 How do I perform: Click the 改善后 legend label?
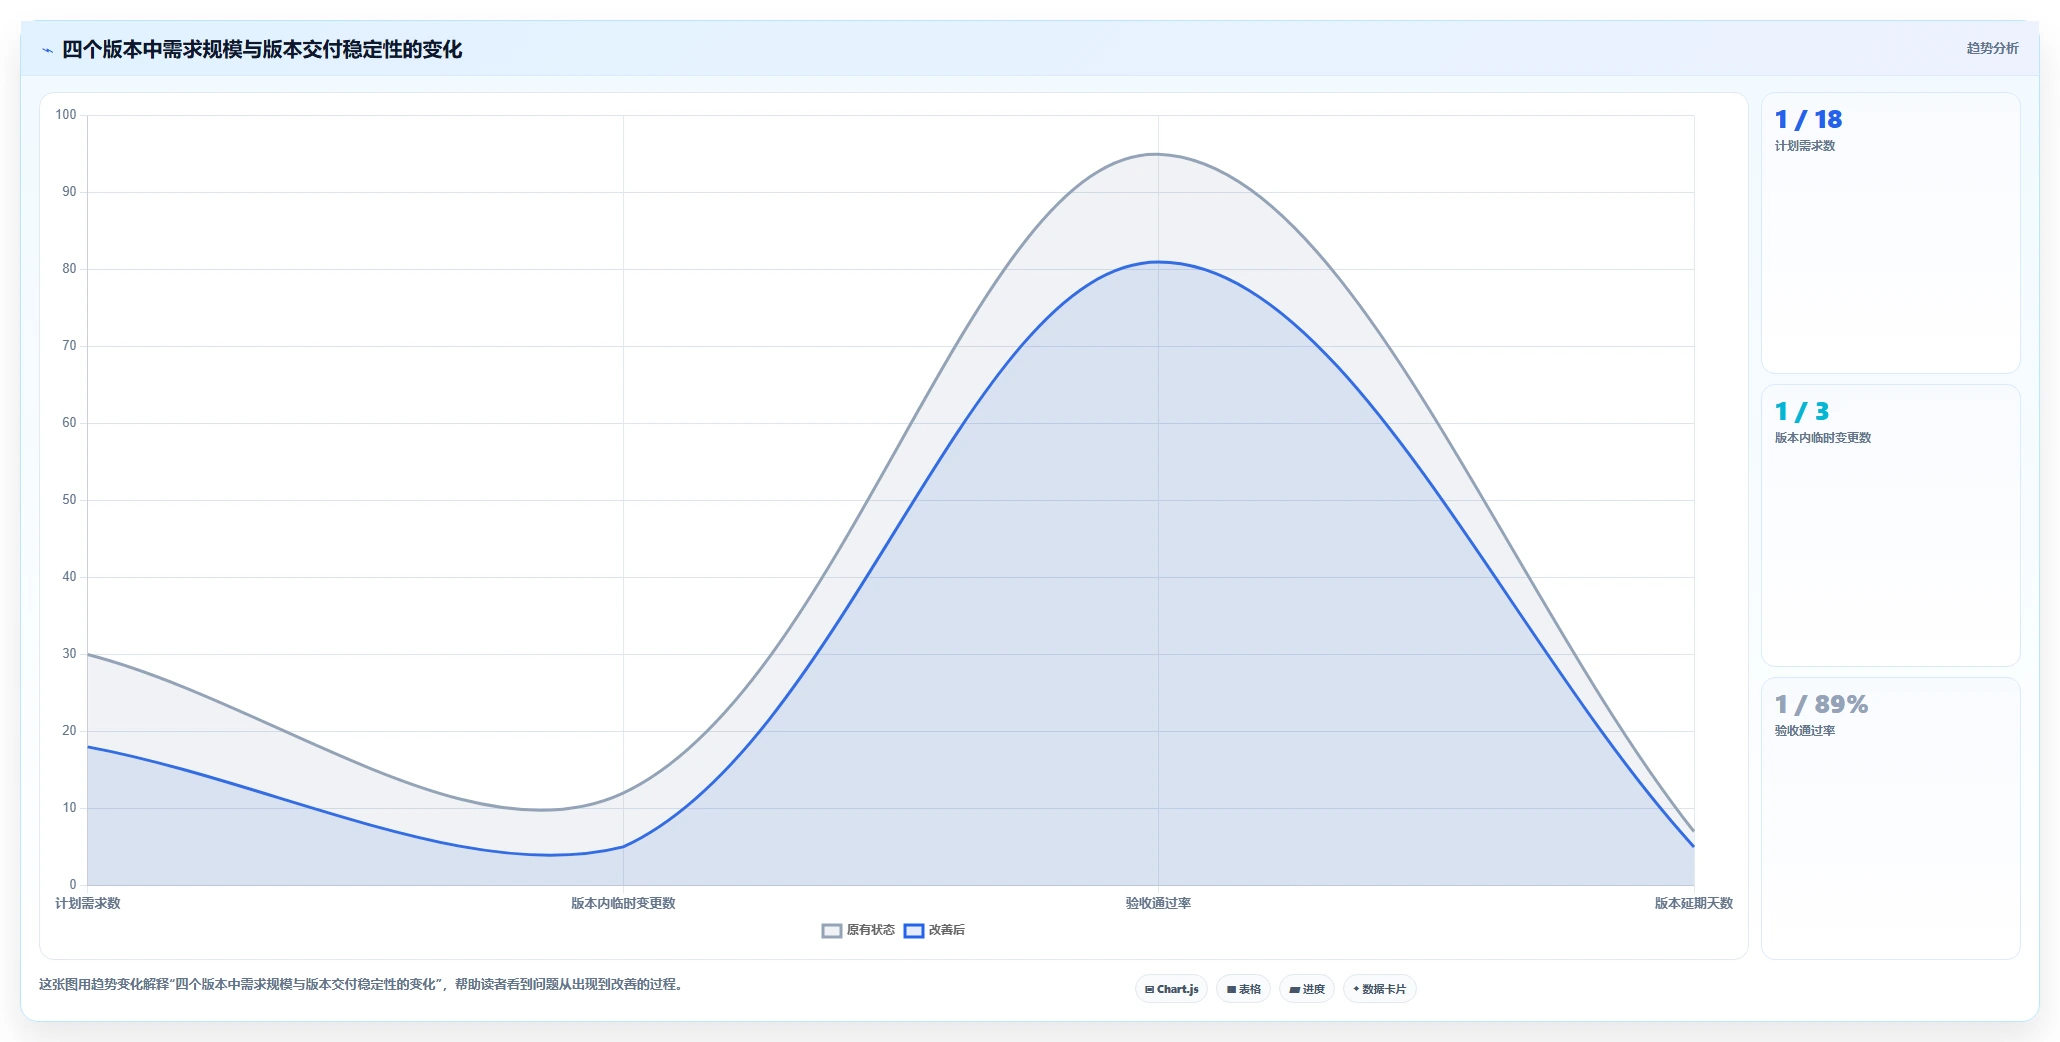coord(947,930)
